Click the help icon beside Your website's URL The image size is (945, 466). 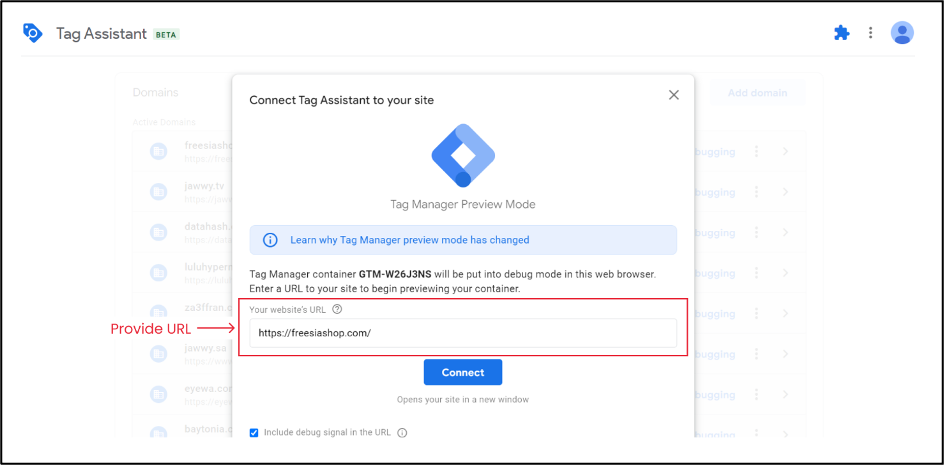tap(337, 309)
